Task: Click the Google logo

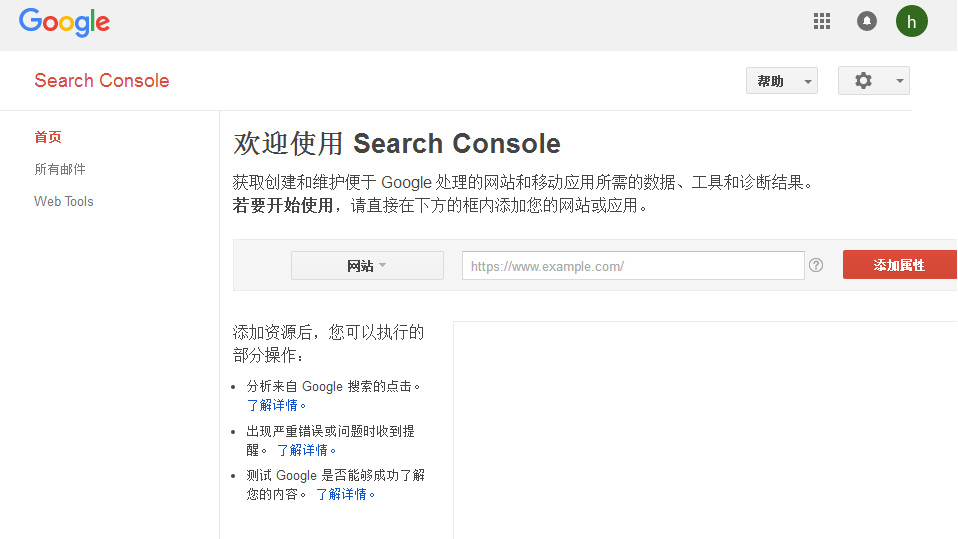Action: coord(64,23)
